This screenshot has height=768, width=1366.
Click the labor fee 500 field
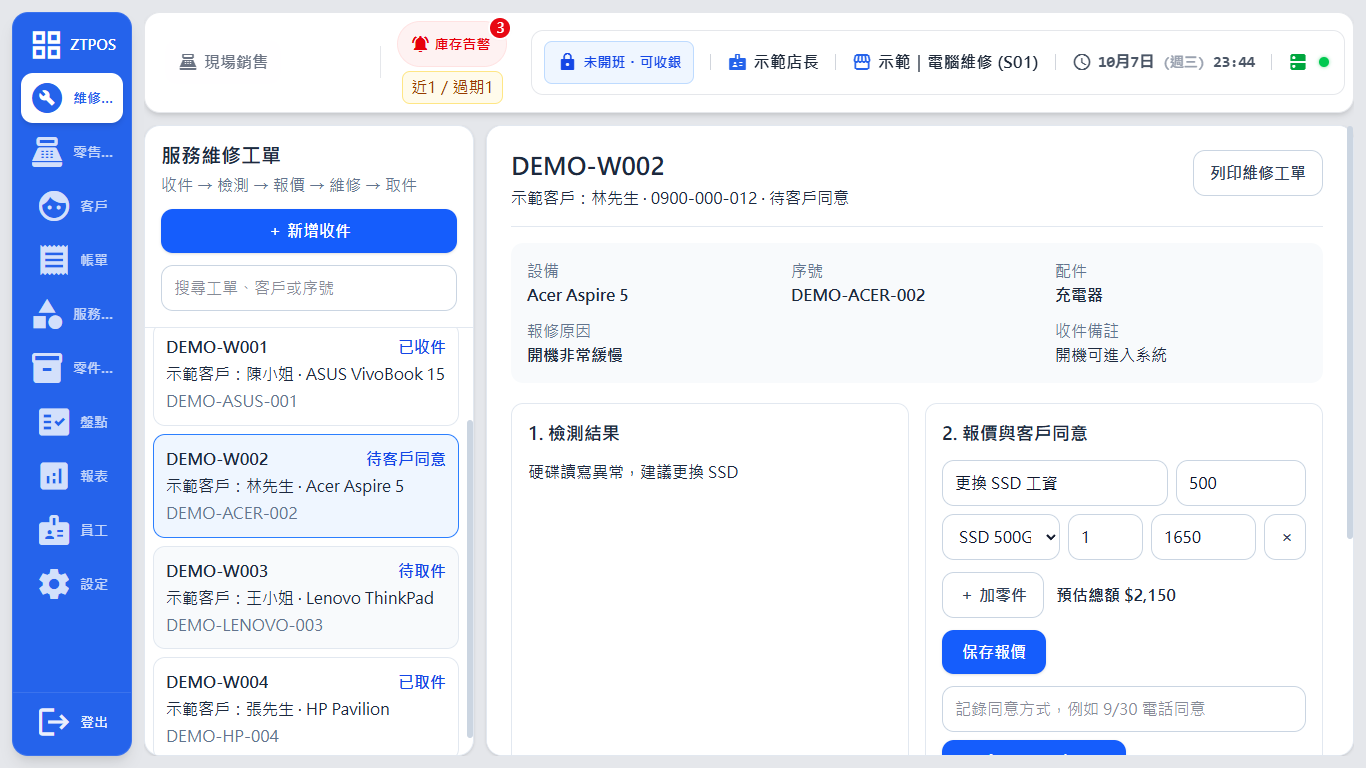(x=1241, y=483)
